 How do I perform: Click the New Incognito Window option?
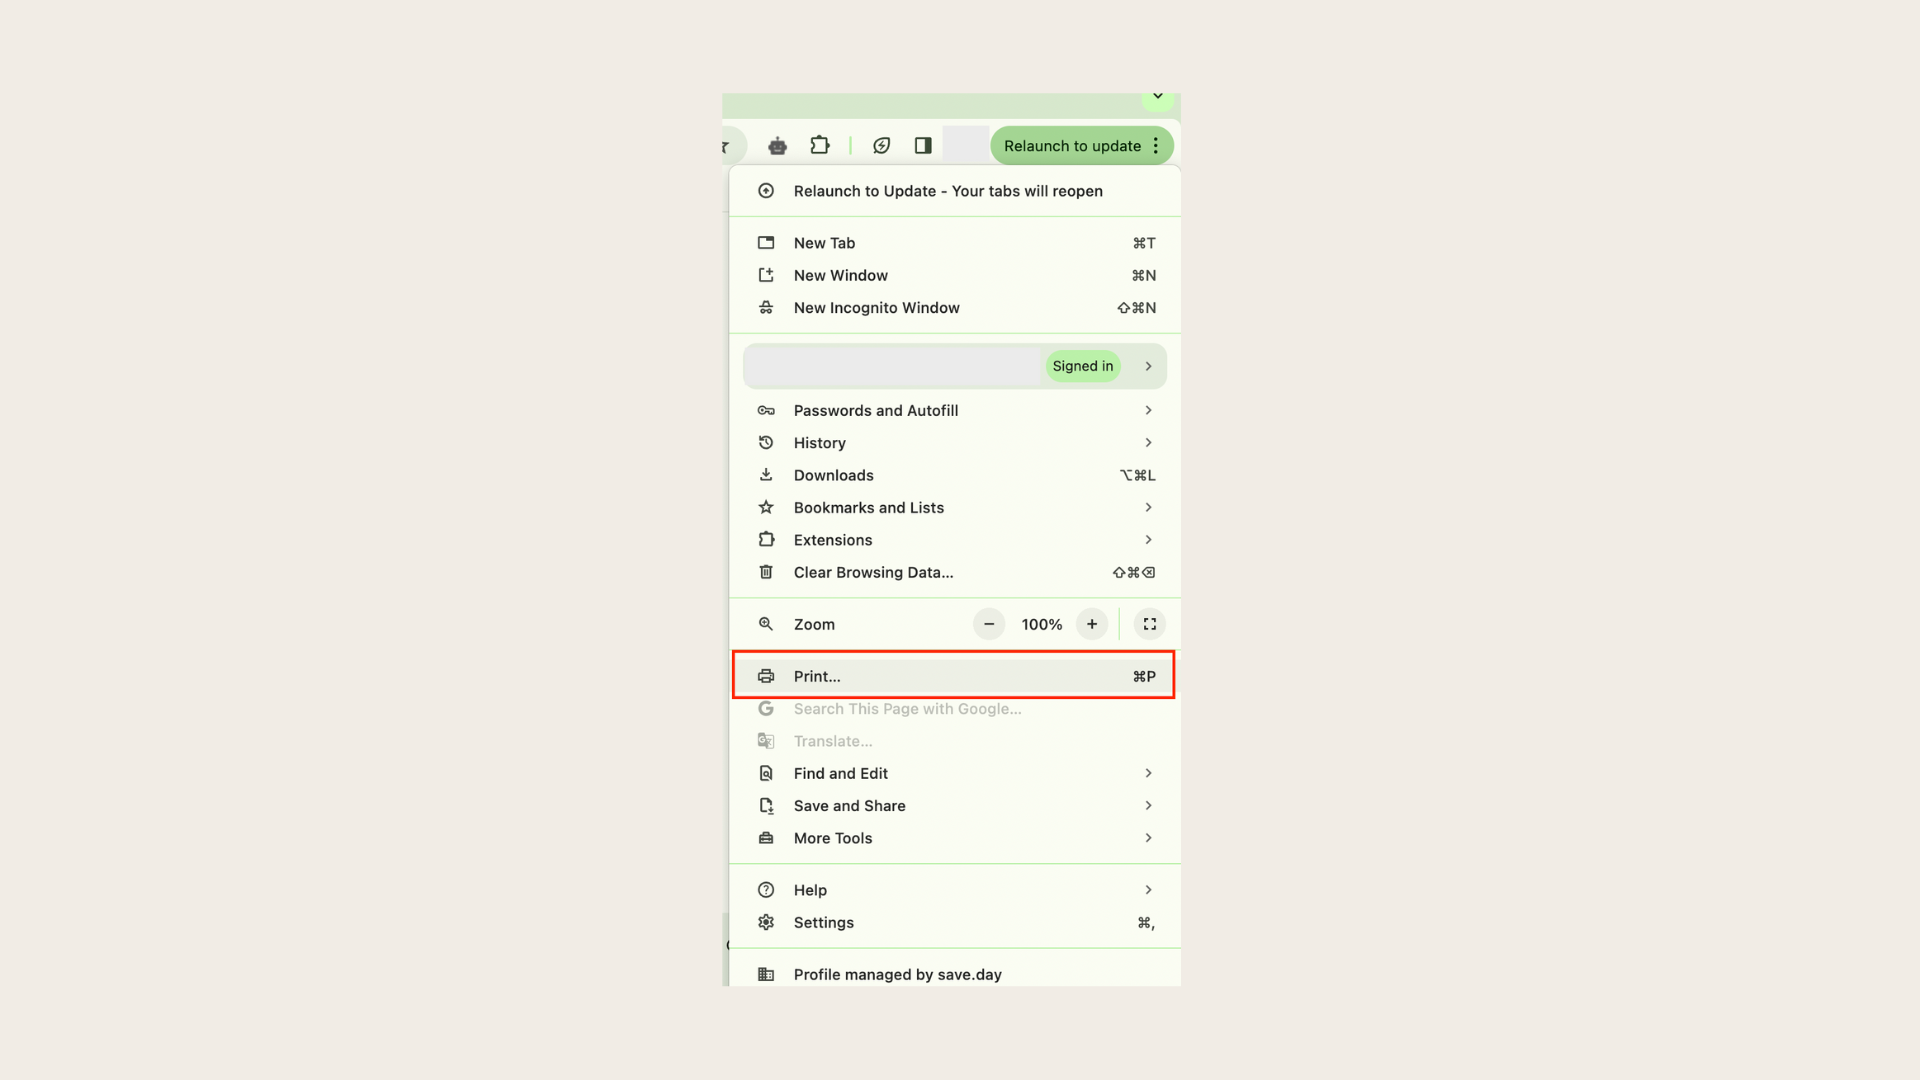click(x=876, y=307)
